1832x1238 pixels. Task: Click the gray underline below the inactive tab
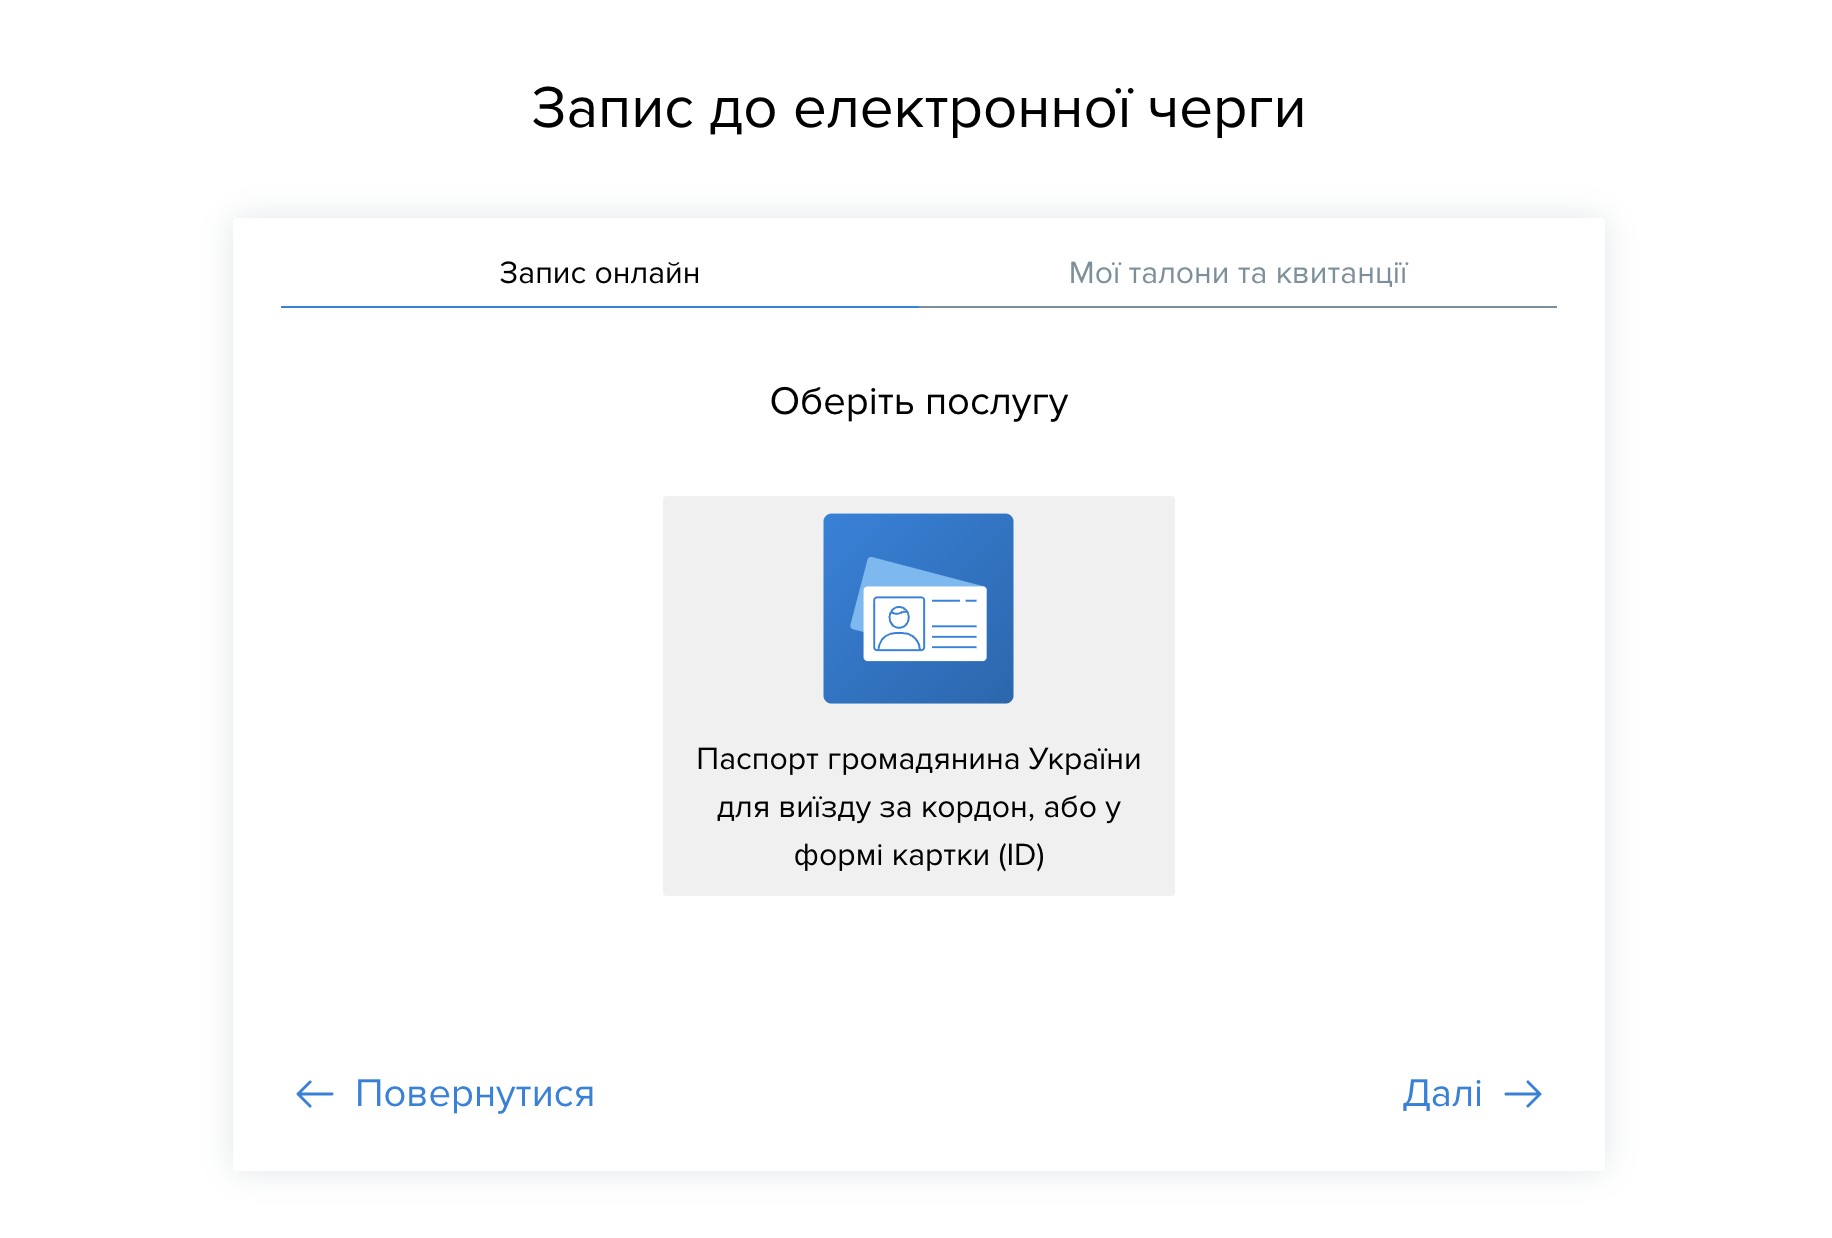click(x=1237, y=307)
